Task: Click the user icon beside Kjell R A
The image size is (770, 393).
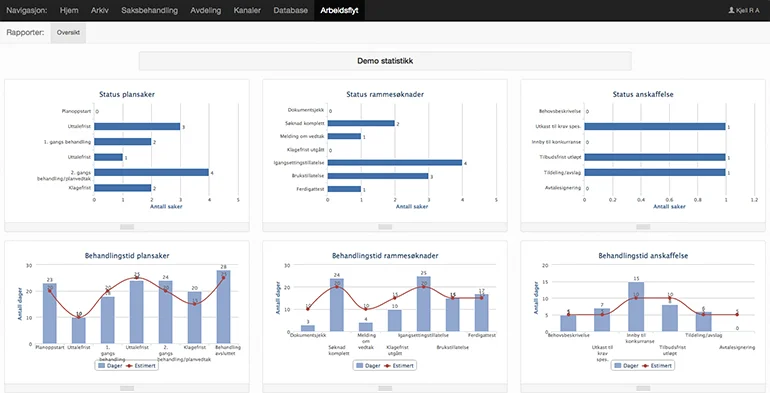Action: coord(731,10)
